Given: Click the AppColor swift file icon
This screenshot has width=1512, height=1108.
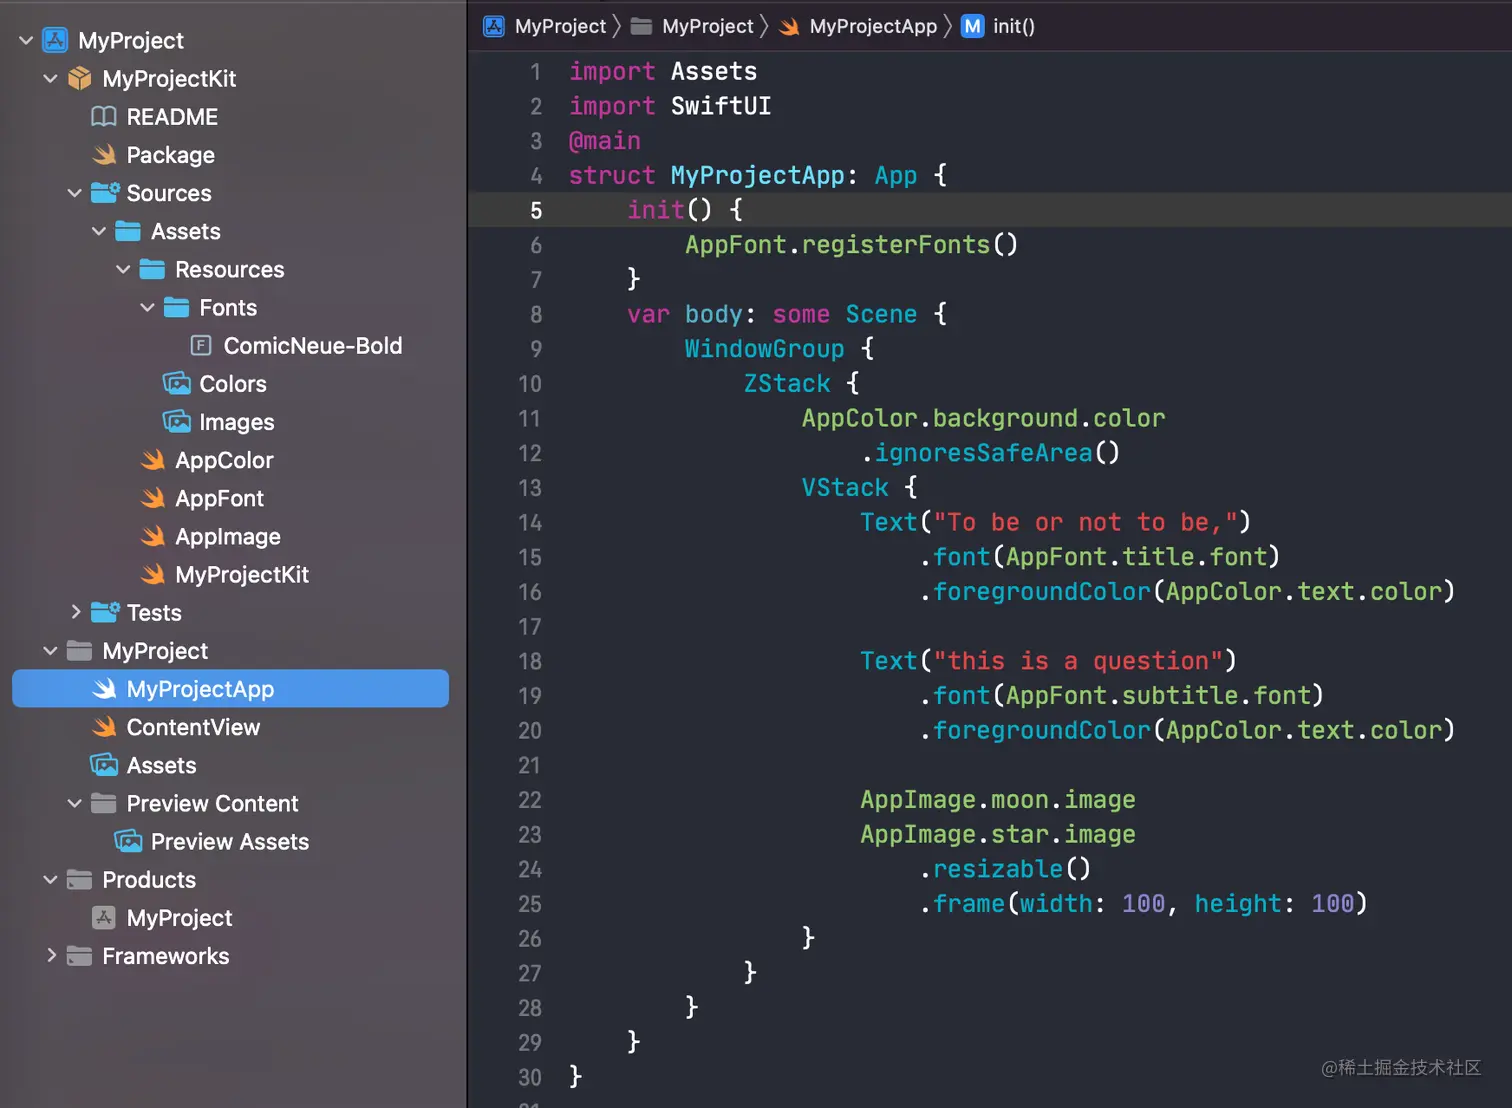Looking at the screenshot, I should click(x=152, y=459).
